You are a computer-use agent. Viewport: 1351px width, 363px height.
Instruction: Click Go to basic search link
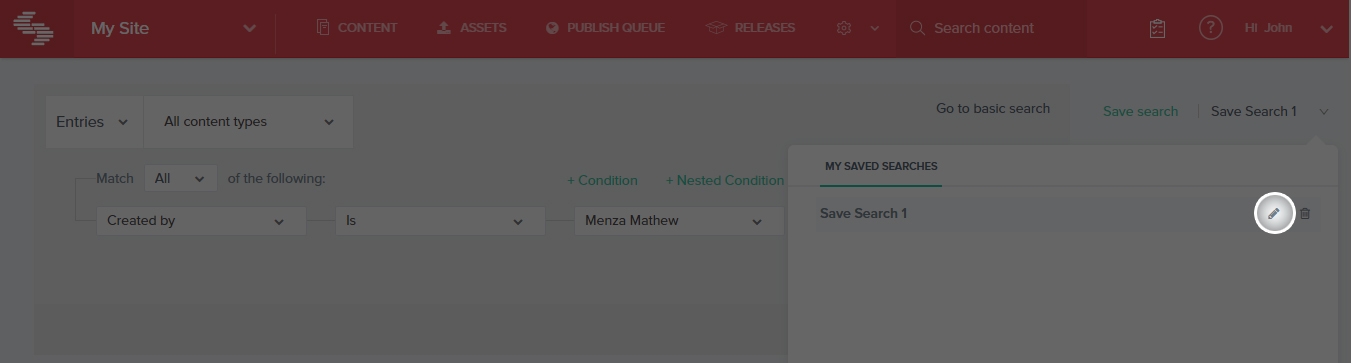[993, 108]
